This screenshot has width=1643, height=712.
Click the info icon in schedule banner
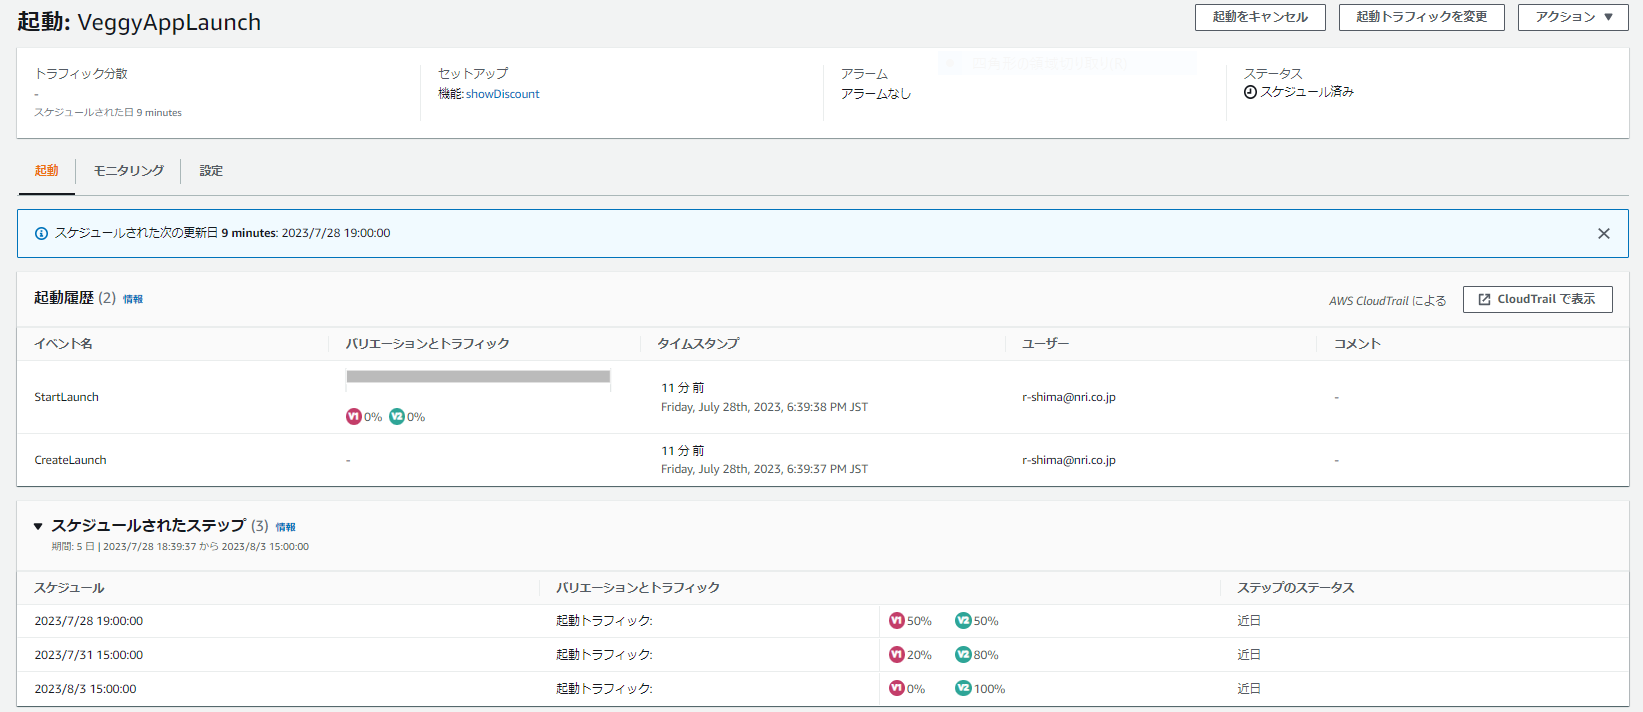click(x=41, y=234)
